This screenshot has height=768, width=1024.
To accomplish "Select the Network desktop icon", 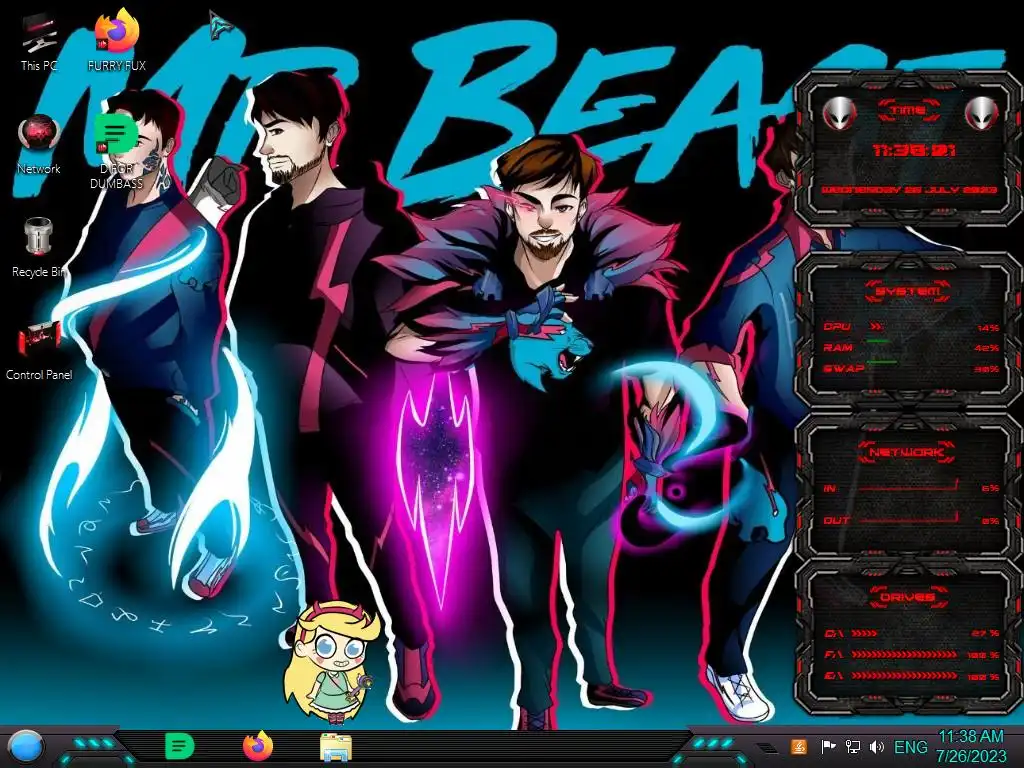I will click(x=39, y=145).
